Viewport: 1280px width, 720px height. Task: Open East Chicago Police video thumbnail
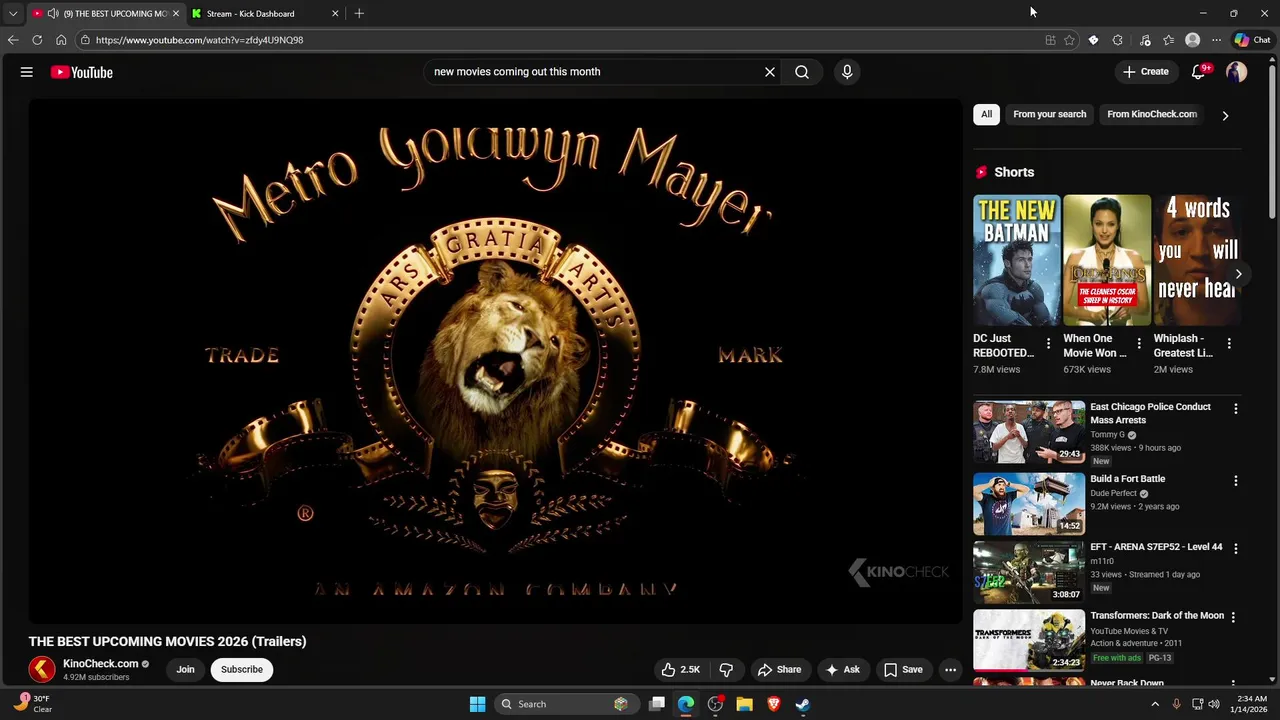click(x=1029, y=433)
